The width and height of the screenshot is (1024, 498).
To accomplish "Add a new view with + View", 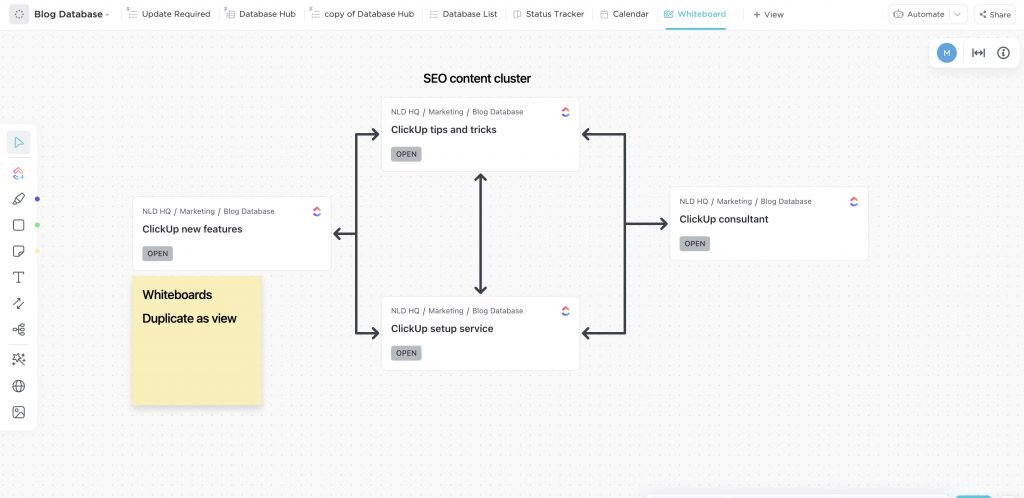I will tap(768, 14).
